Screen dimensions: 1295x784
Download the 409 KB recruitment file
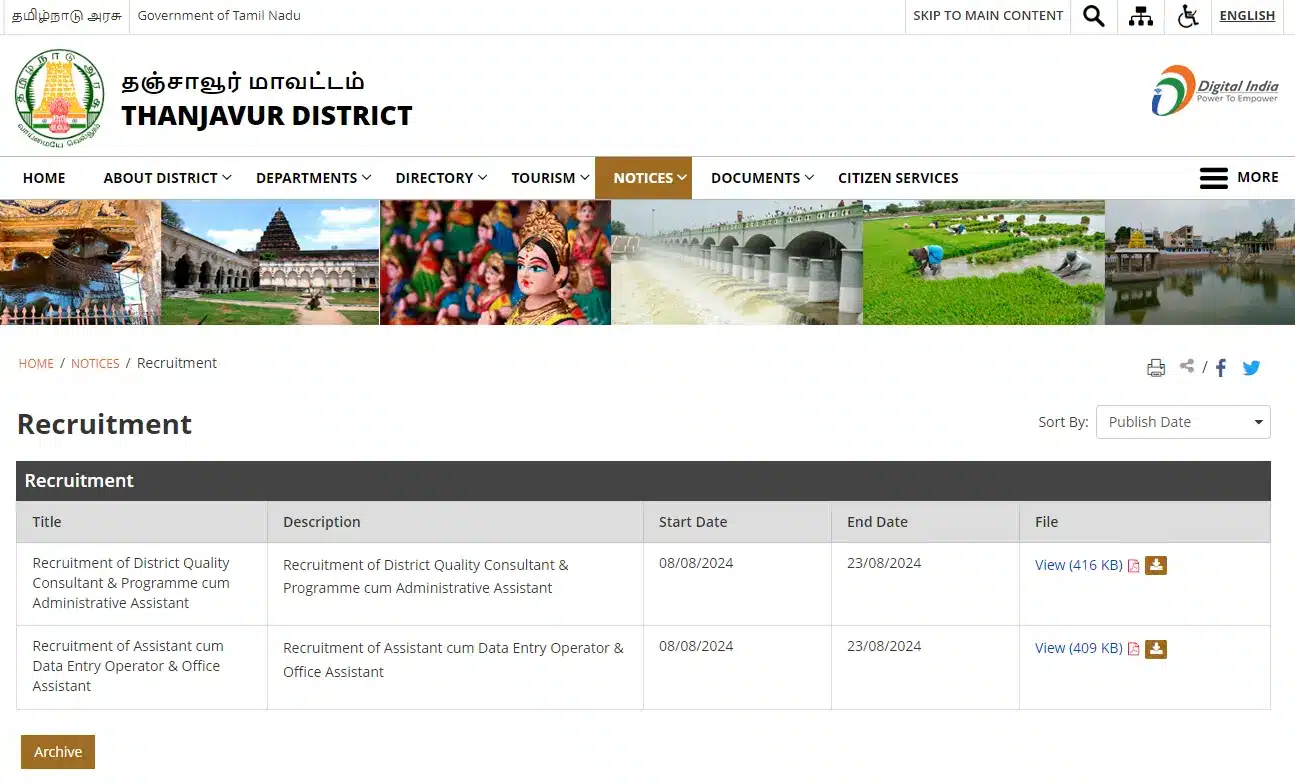pyautogui.click(x=1156, y=649)
